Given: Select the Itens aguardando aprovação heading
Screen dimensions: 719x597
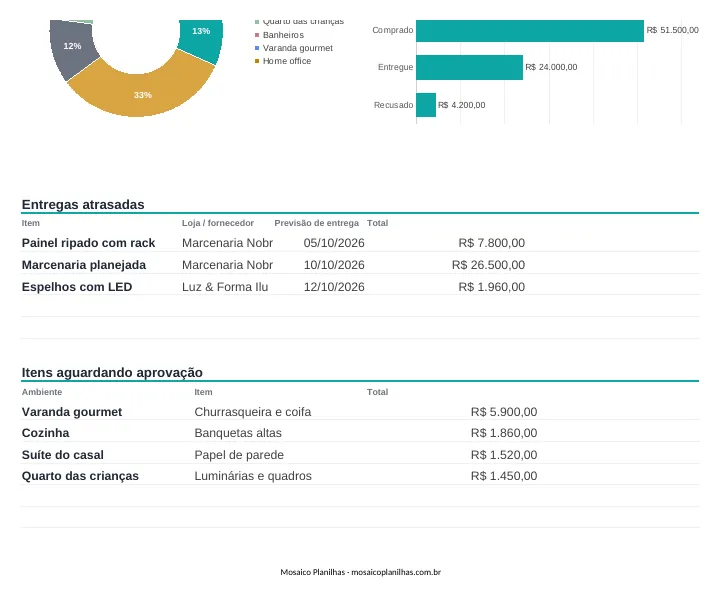Looking at the screenshot, I should coord(112,372).
